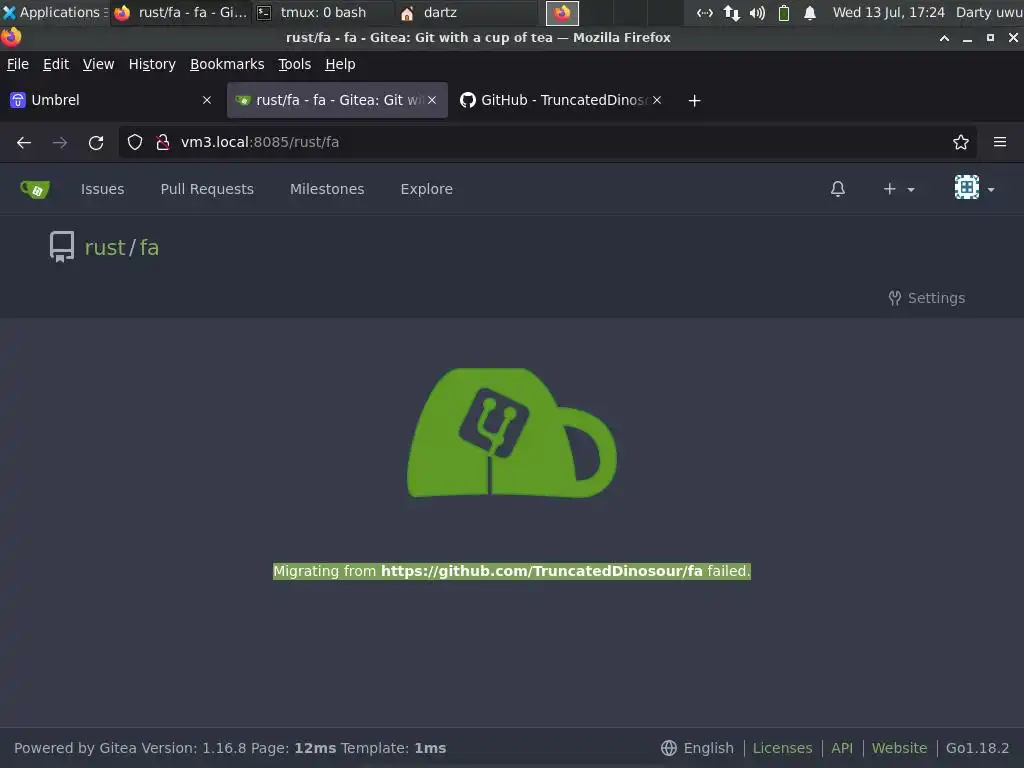1024x768 pixels.
Task: Open the Help menu
Action: coord(340,64)
